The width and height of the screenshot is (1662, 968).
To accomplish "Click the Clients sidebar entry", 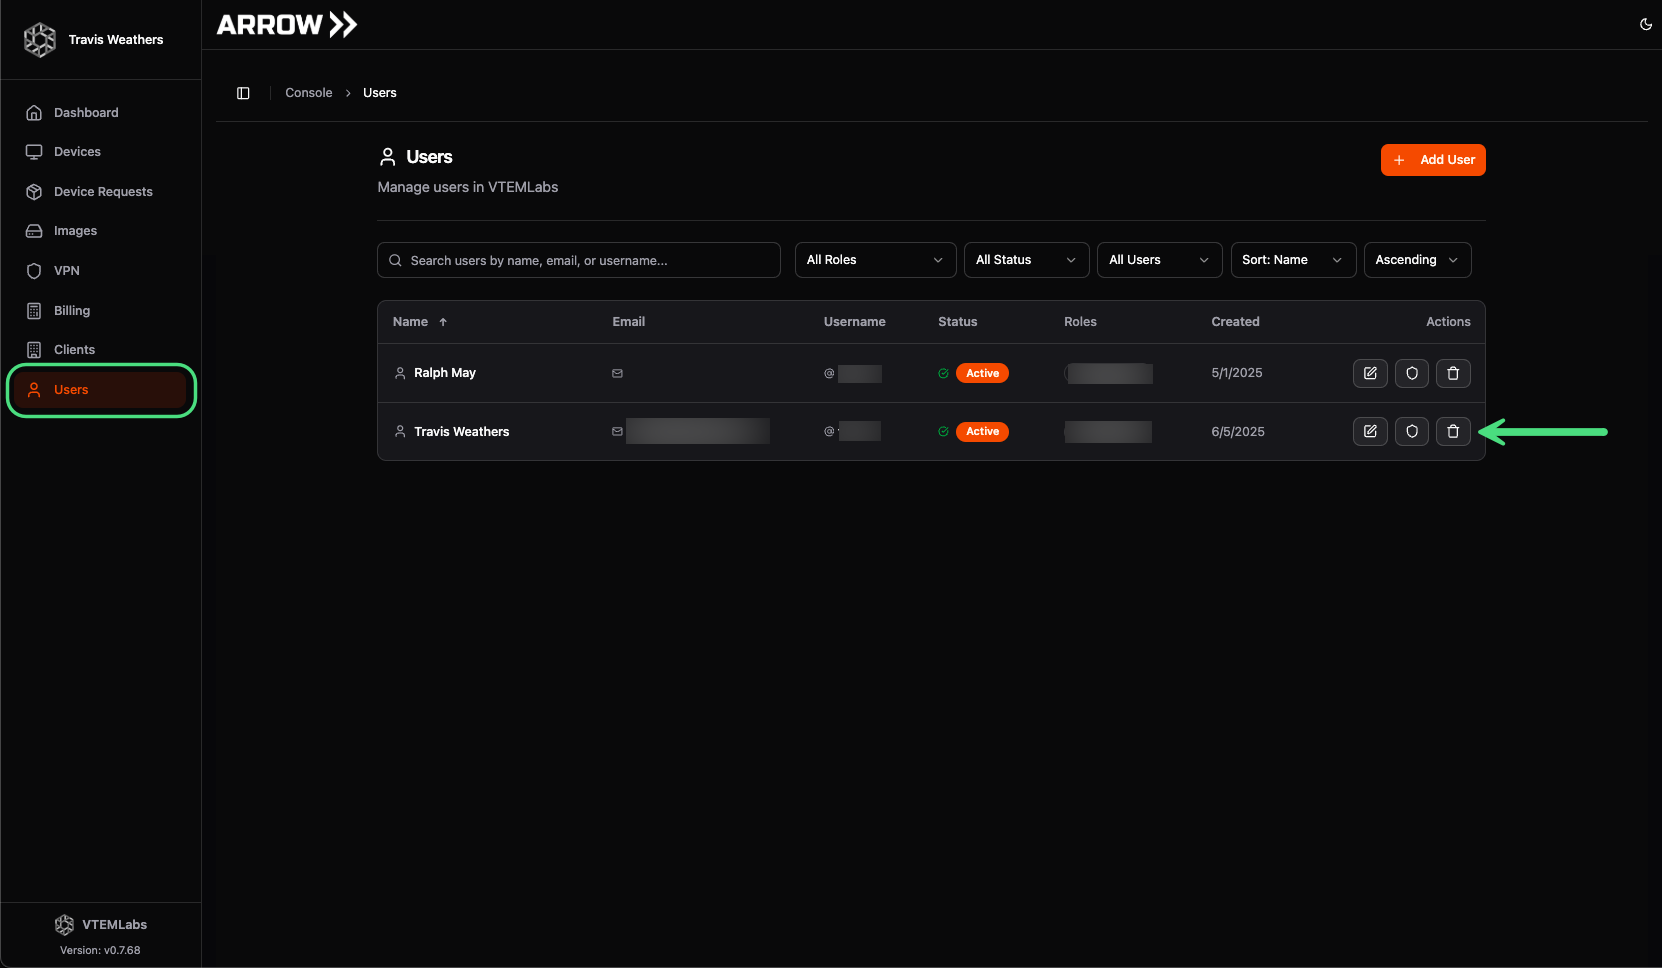I will (x=75, y=349).
